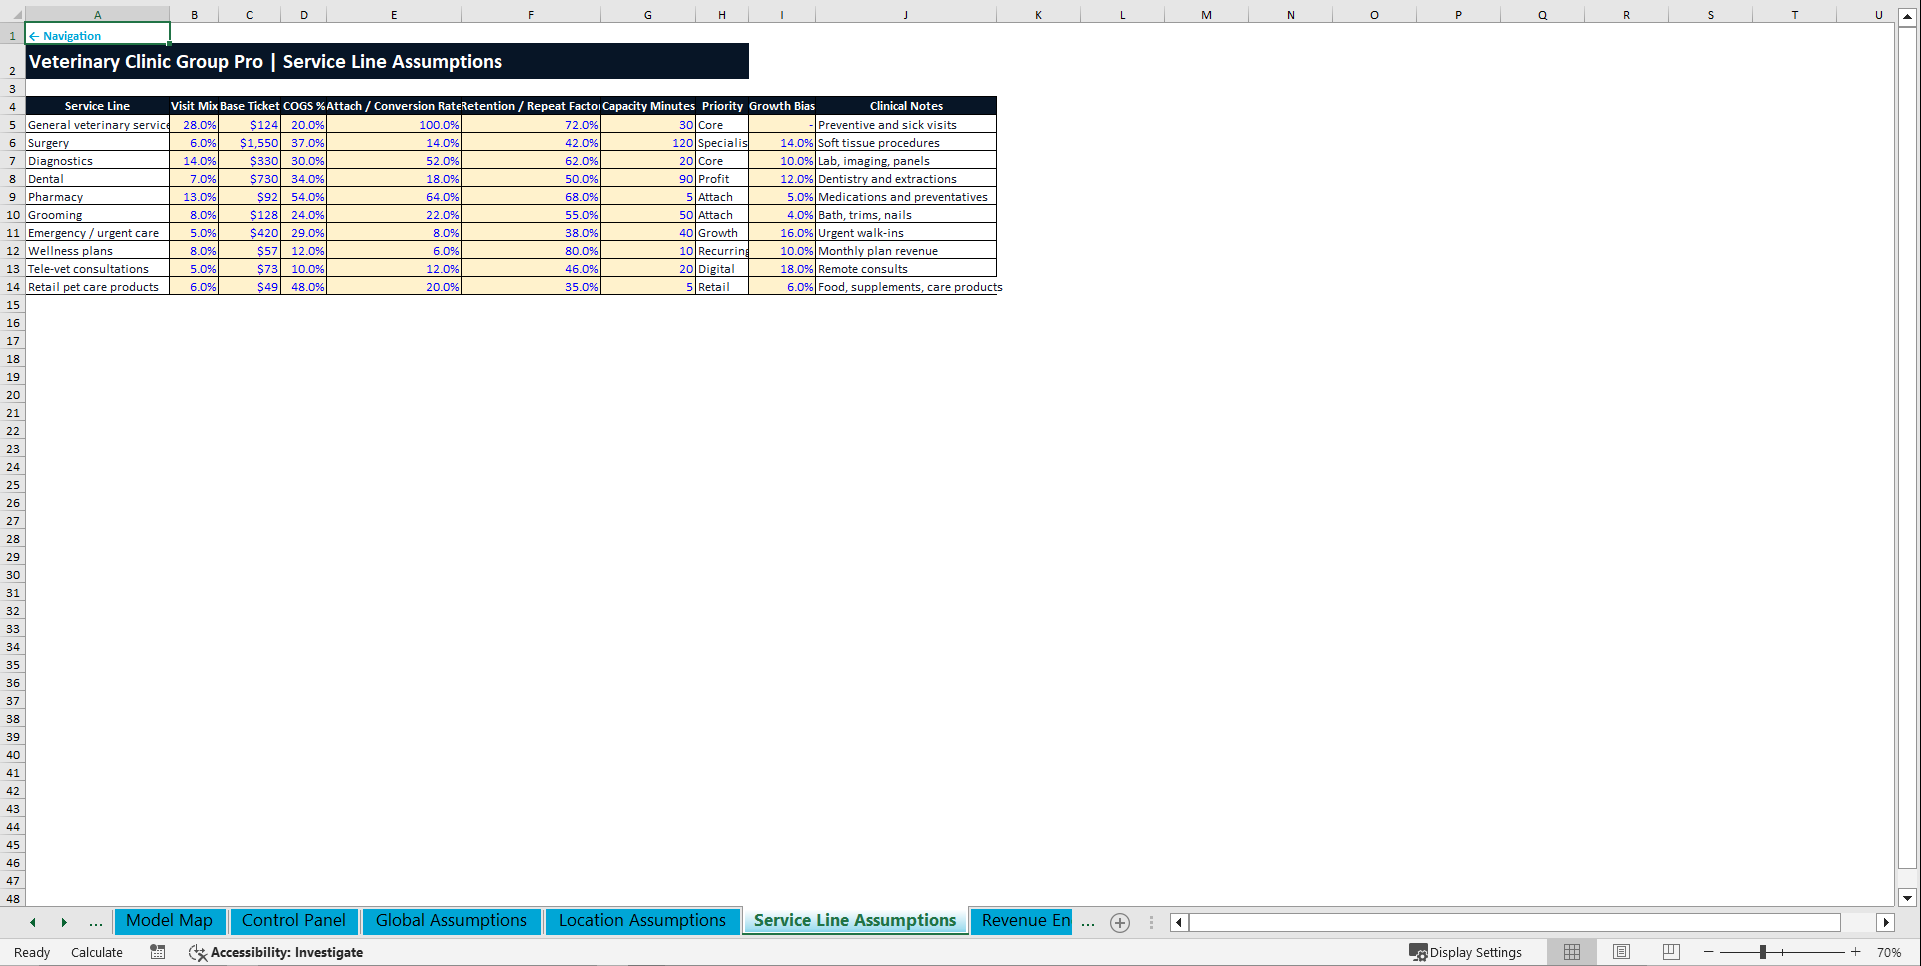Select 'Preventive and sick visits' note

906,125
